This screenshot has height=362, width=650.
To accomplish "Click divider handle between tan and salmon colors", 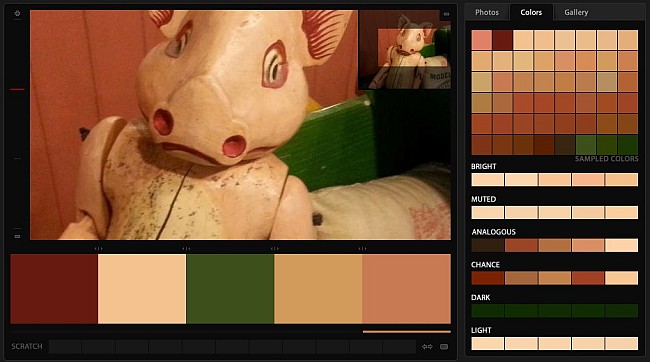I will 362,248.
